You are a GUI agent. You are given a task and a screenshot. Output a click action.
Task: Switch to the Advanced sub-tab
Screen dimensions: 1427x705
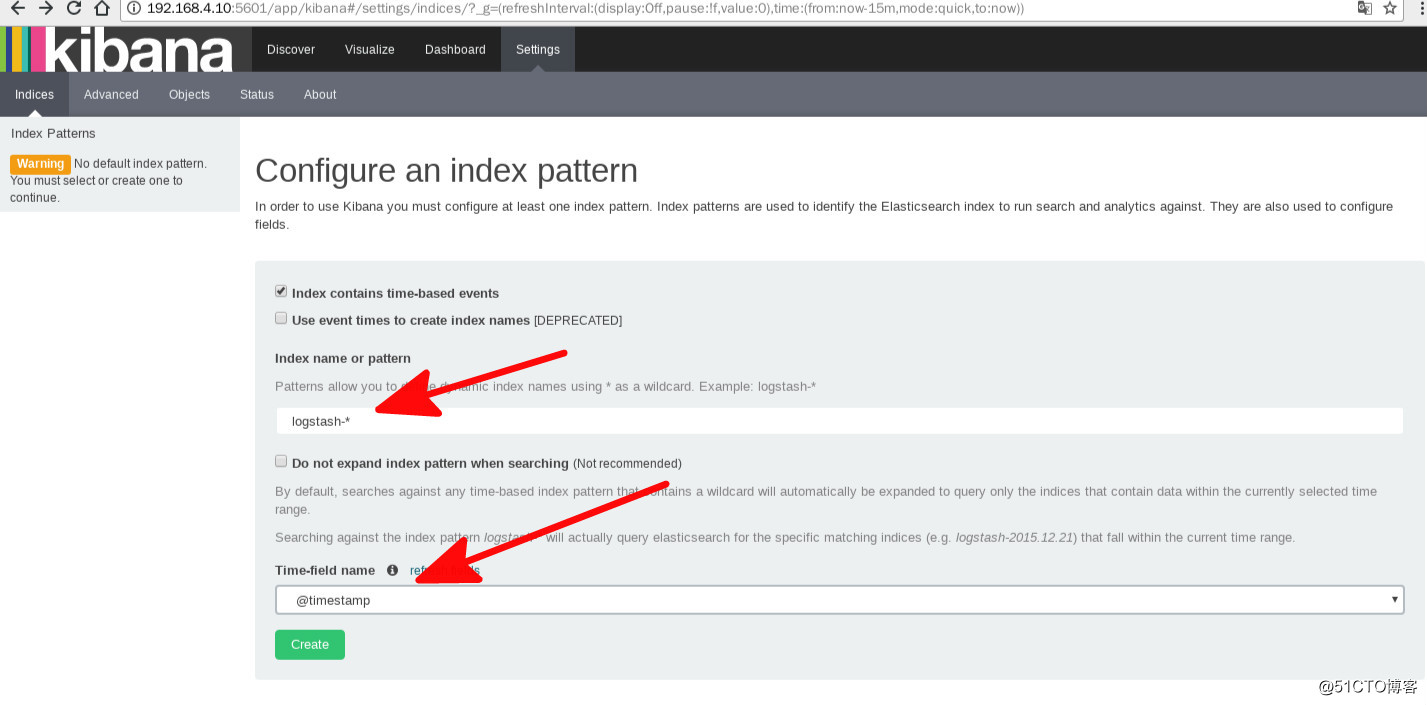pyautogui.click(x=111, y=94)
